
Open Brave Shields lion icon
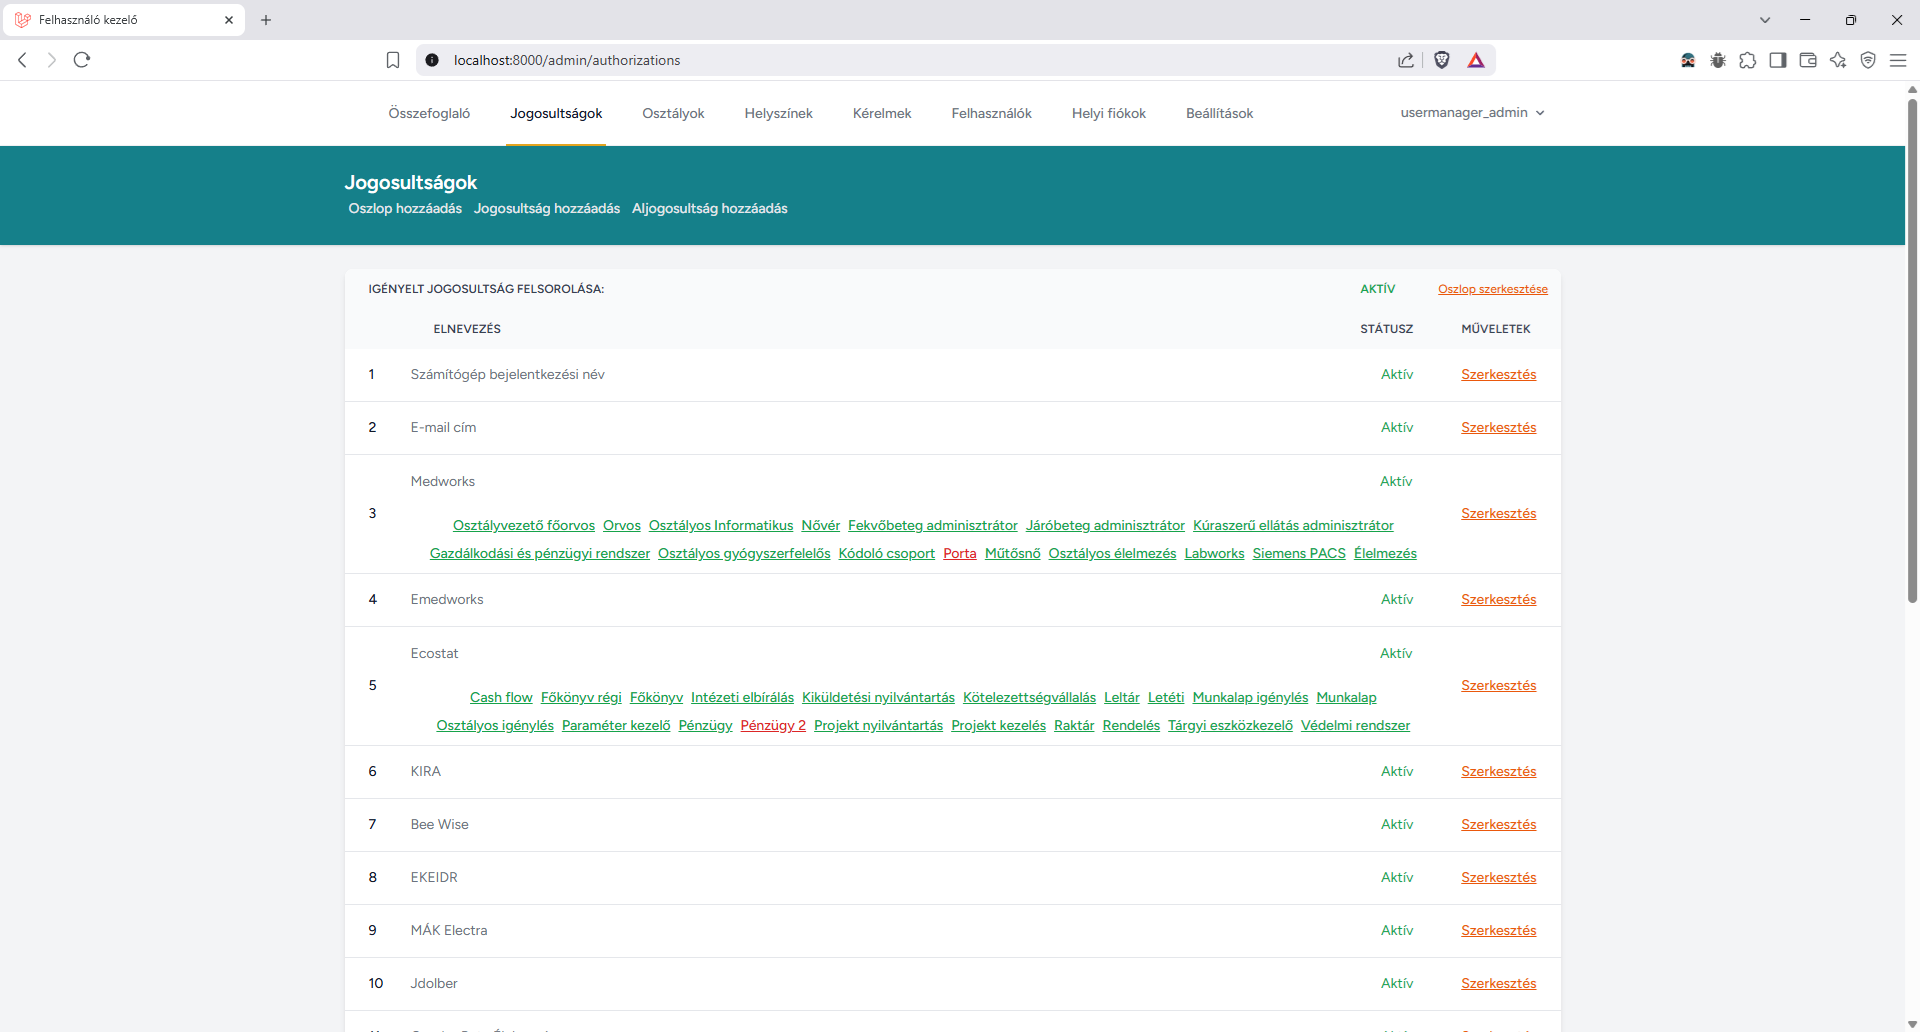(x=1442, y=60)
